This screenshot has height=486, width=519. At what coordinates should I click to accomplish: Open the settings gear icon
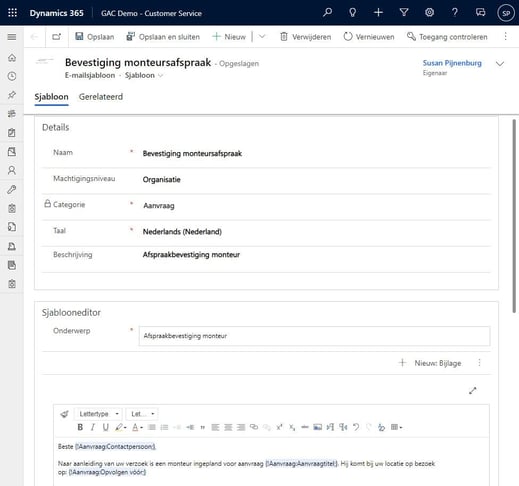[429, 13]
